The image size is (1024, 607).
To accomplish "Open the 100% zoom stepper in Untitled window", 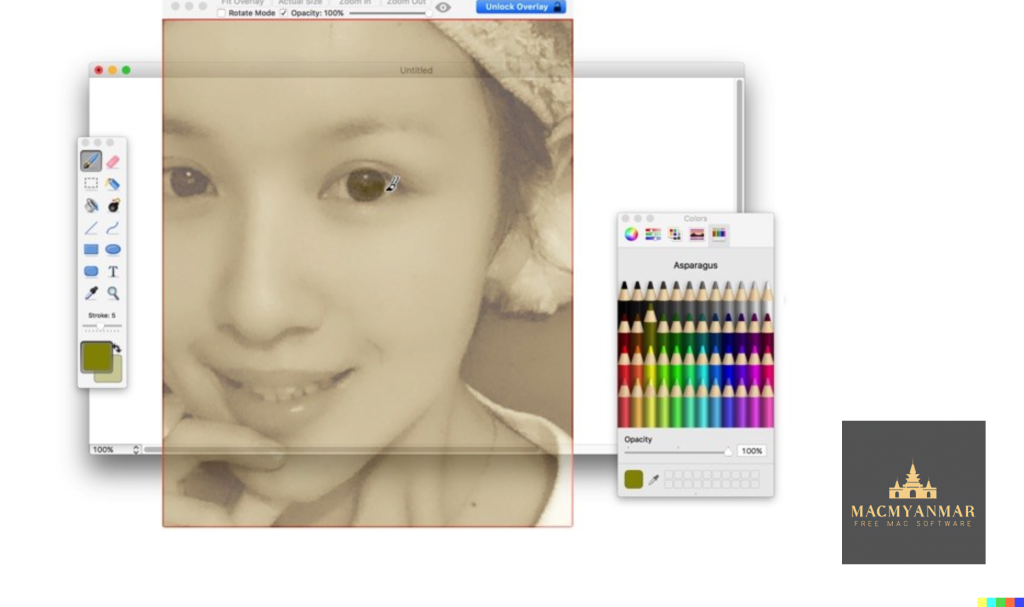I will point(136,450).
